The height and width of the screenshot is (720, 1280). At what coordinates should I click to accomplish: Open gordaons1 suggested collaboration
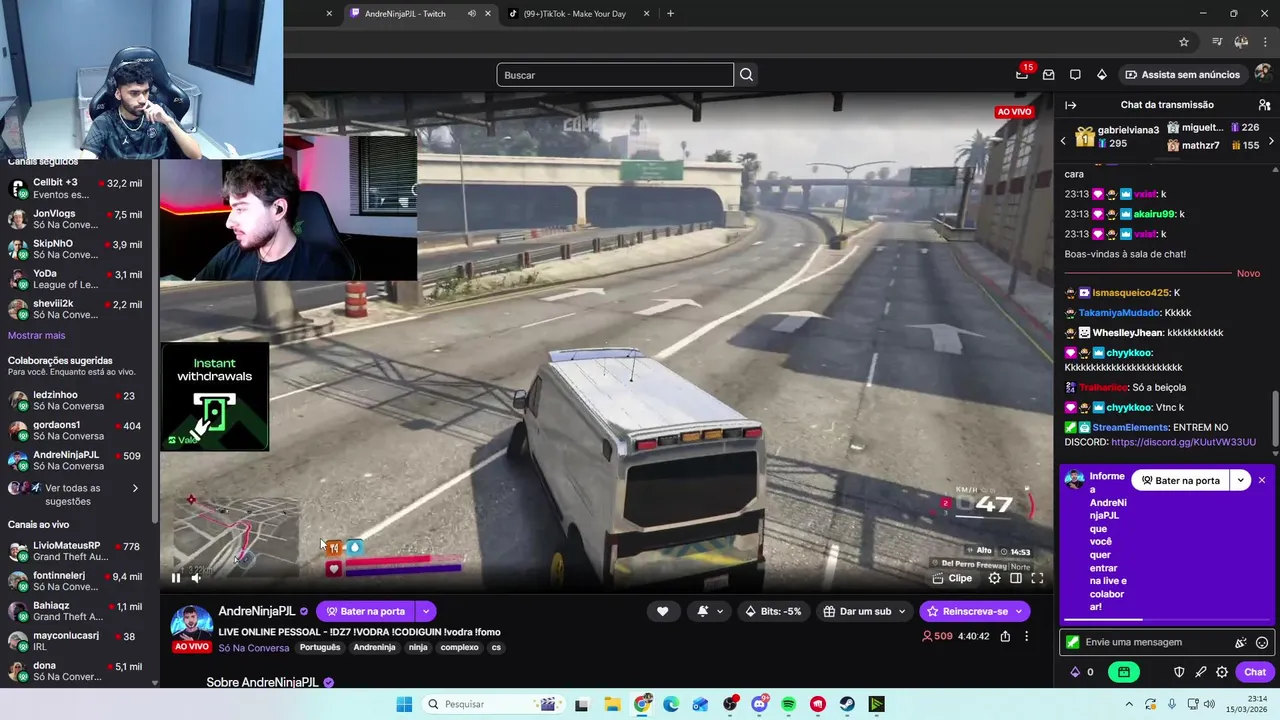pyautogui.click(x=75, y=430)
